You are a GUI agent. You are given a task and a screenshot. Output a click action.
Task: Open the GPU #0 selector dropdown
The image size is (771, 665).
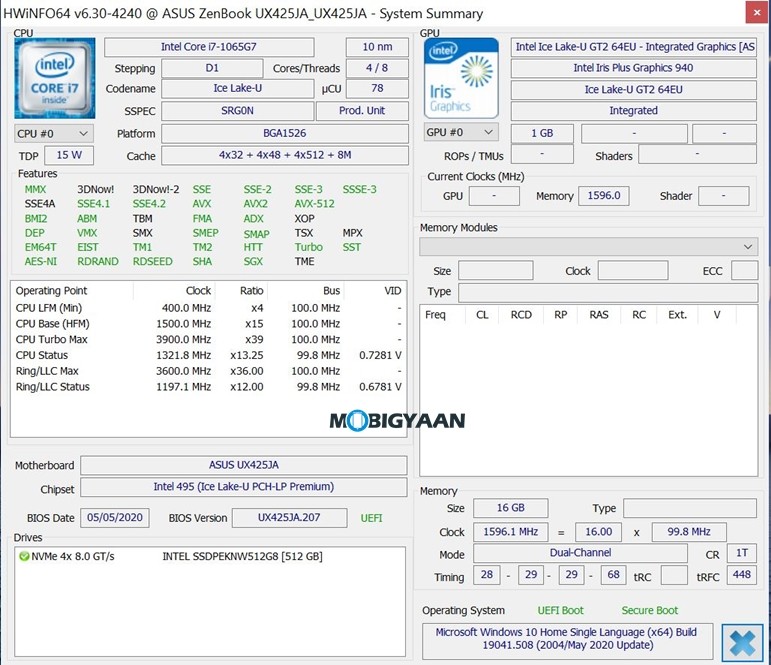click(x=461, y=132)
